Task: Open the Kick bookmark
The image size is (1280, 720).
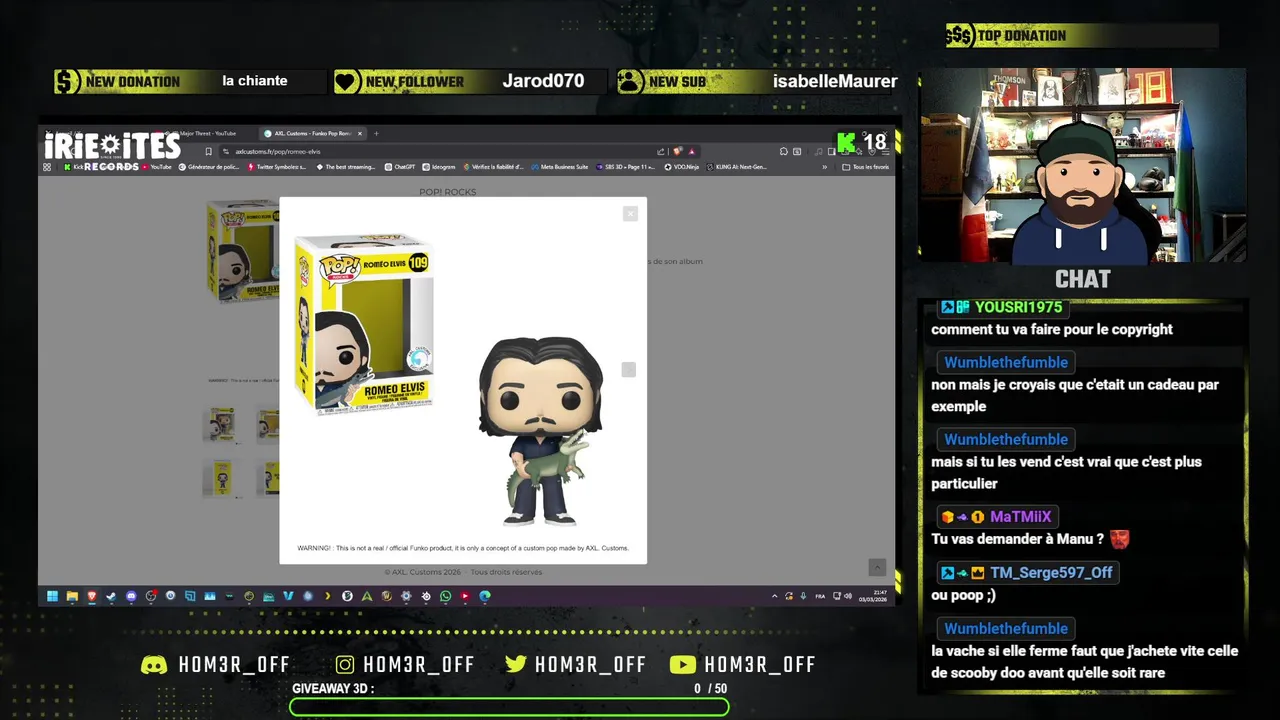Action: point(72,167)
